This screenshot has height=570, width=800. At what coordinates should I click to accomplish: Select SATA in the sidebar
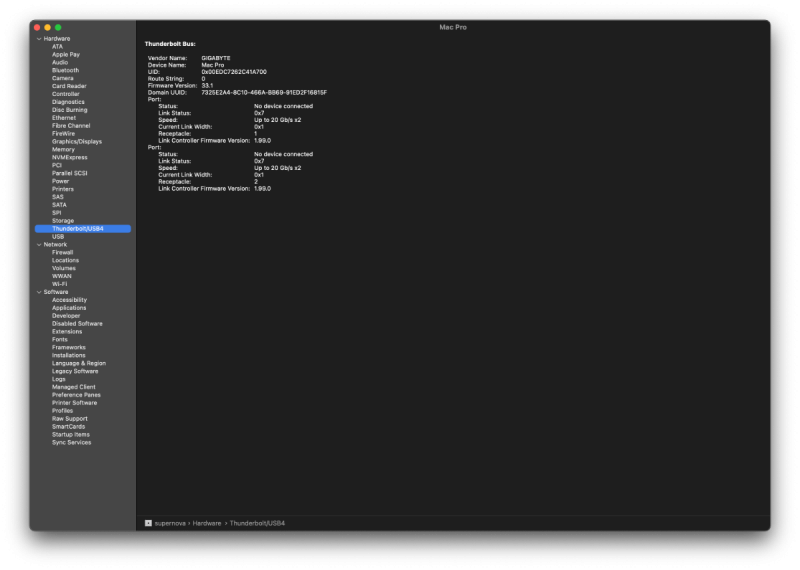pos(59,205)
